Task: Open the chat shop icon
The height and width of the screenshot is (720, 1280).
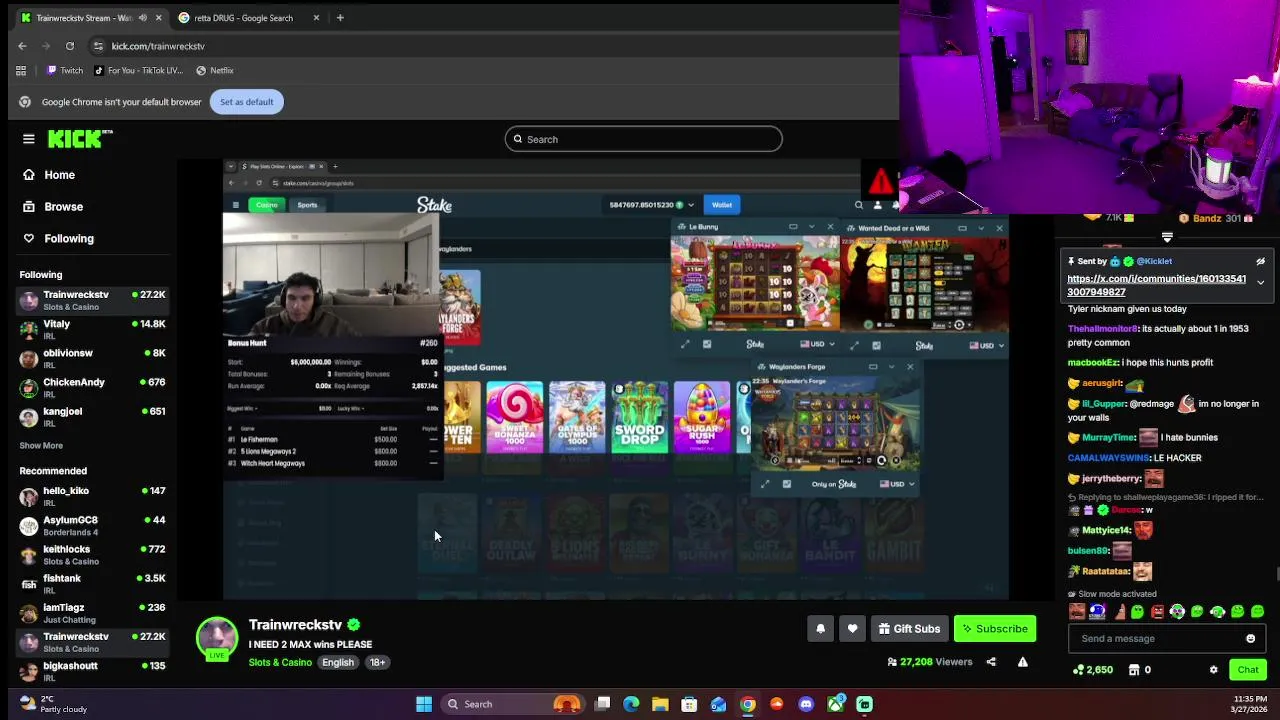Action: coord(1134,670)
